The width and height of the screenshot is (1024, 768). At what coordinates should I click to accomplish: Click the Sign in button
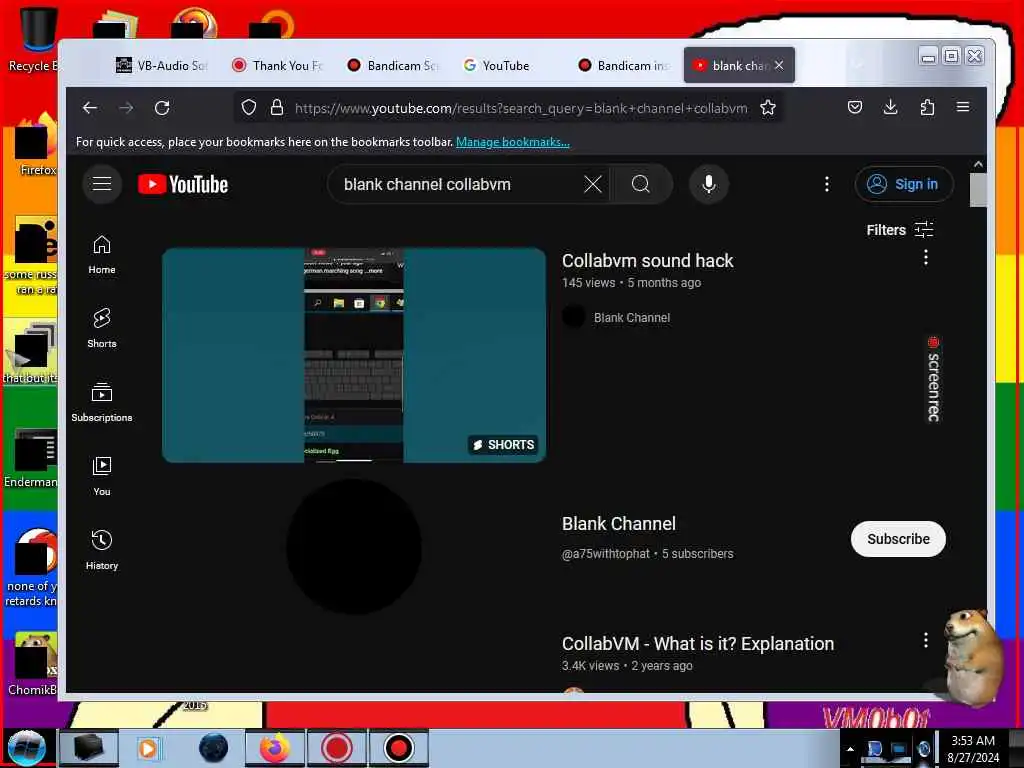coord(904,184)
